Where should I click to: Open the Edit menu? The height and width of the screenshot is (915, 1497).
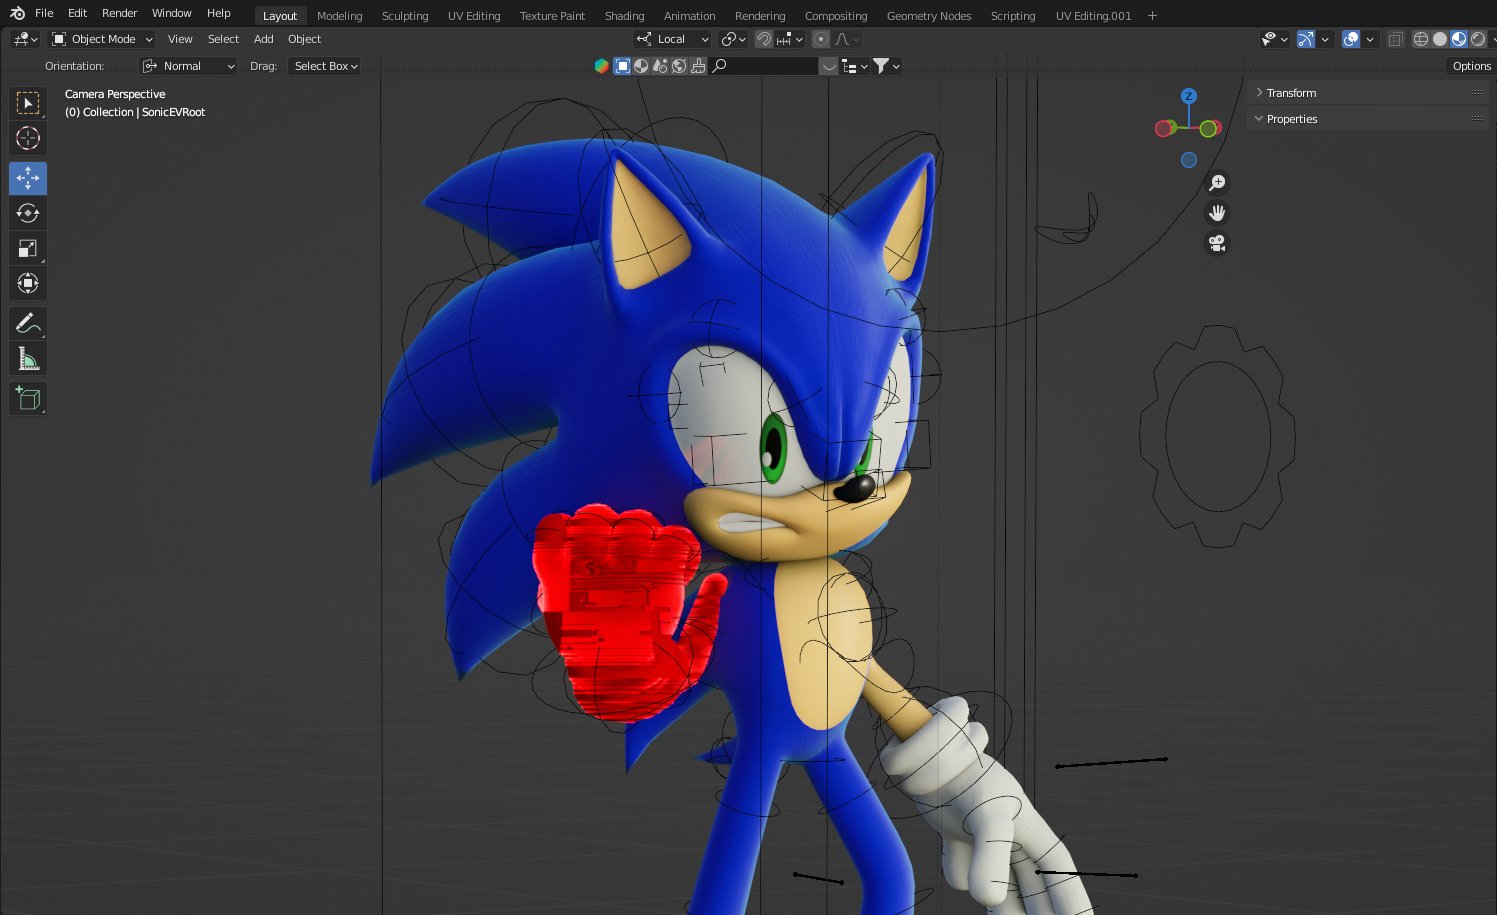click(77, 13)
